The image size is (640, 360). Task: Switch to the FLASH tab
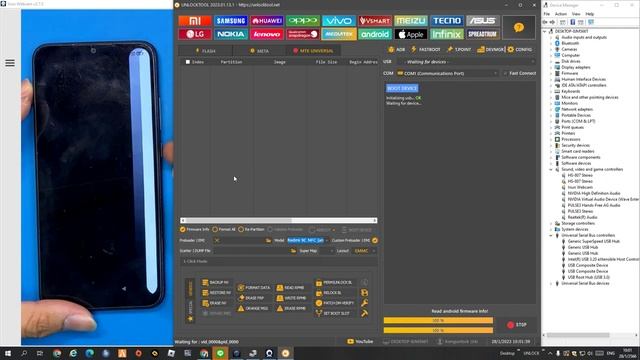click(206, 51)
